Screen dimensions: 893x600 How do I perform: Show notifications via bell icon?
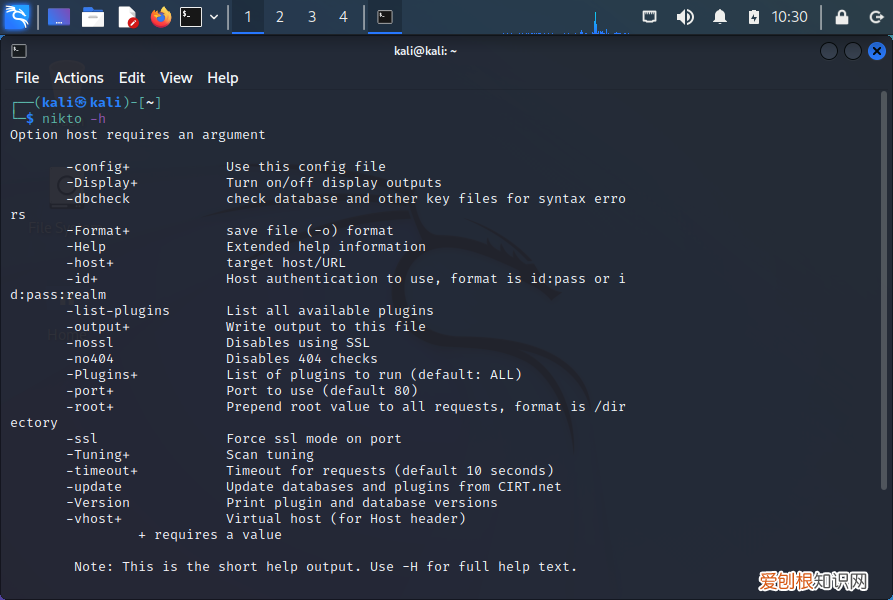click(x=720, y=17)
